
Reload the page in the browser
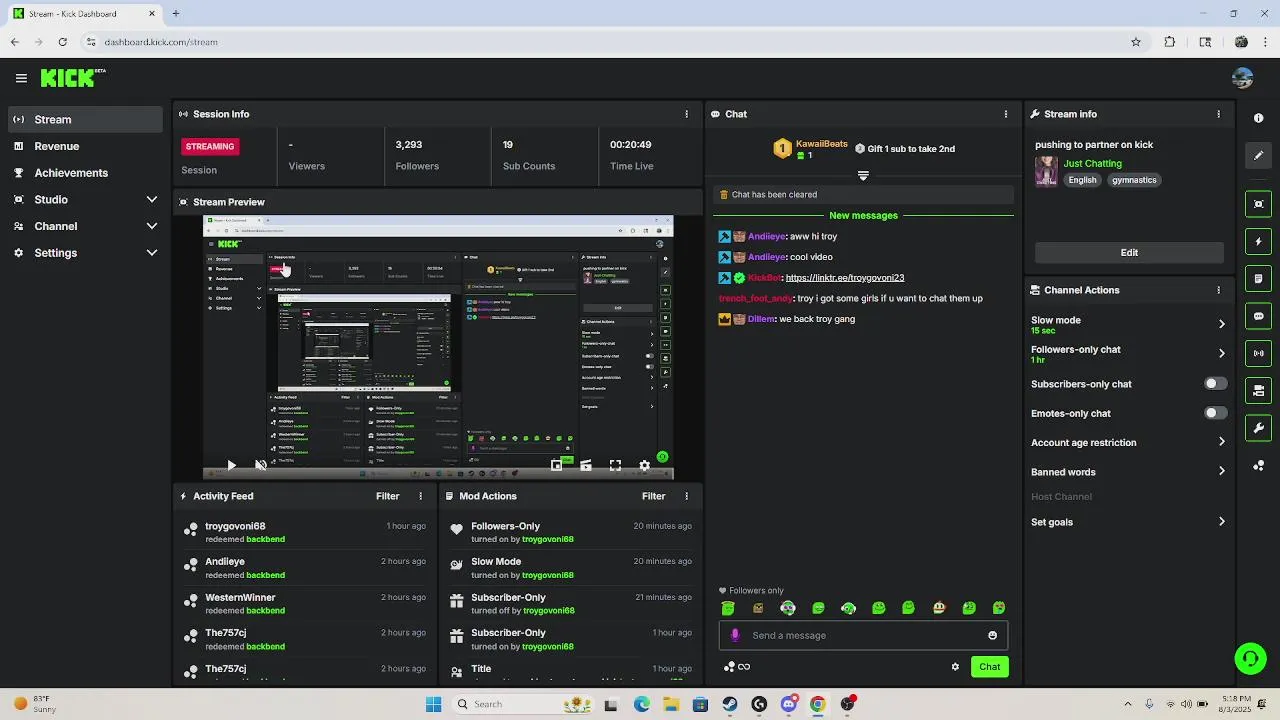[62, 42]
